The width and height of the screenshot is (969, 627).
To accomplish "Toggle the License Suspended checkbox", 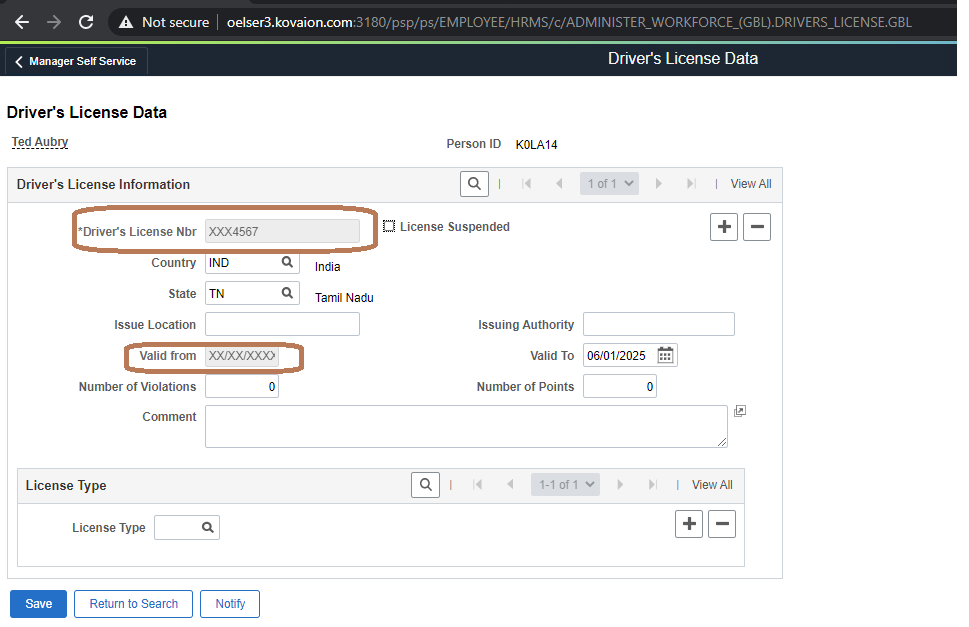I will [389, 226].
